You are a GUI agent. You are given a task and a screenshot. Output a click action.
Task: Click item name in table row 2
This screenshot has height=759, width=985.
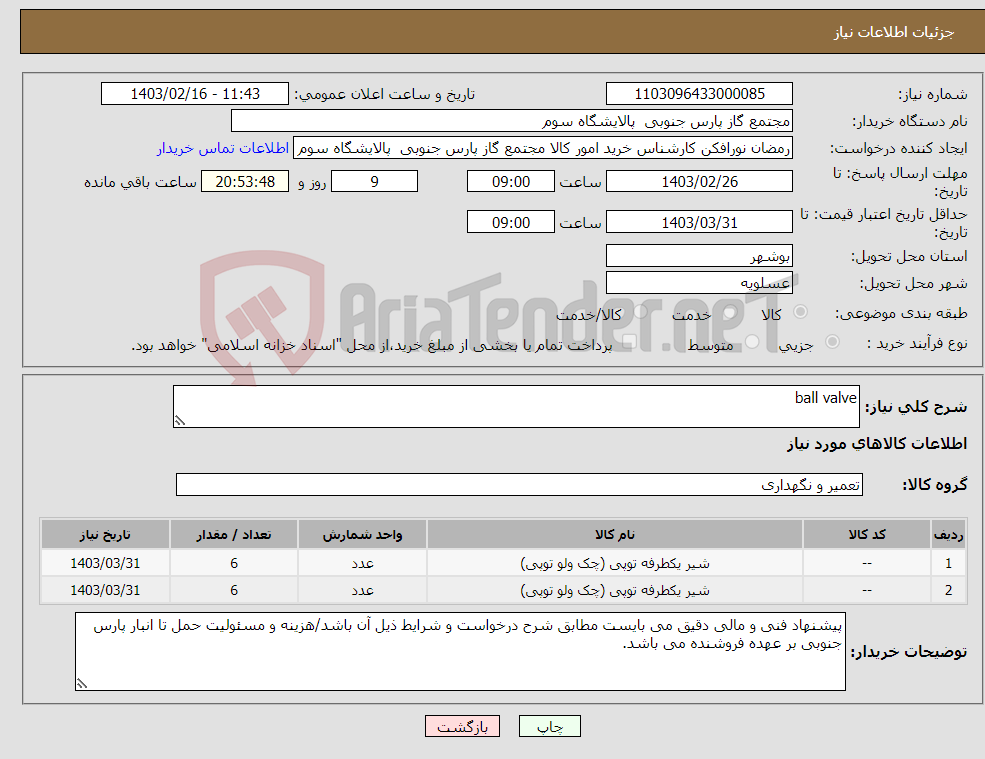coord(615,590)
